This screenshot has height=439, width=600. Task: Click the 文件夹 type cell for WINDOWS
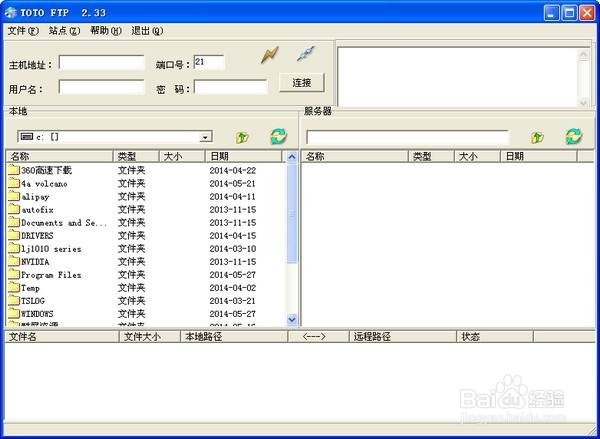131,313
